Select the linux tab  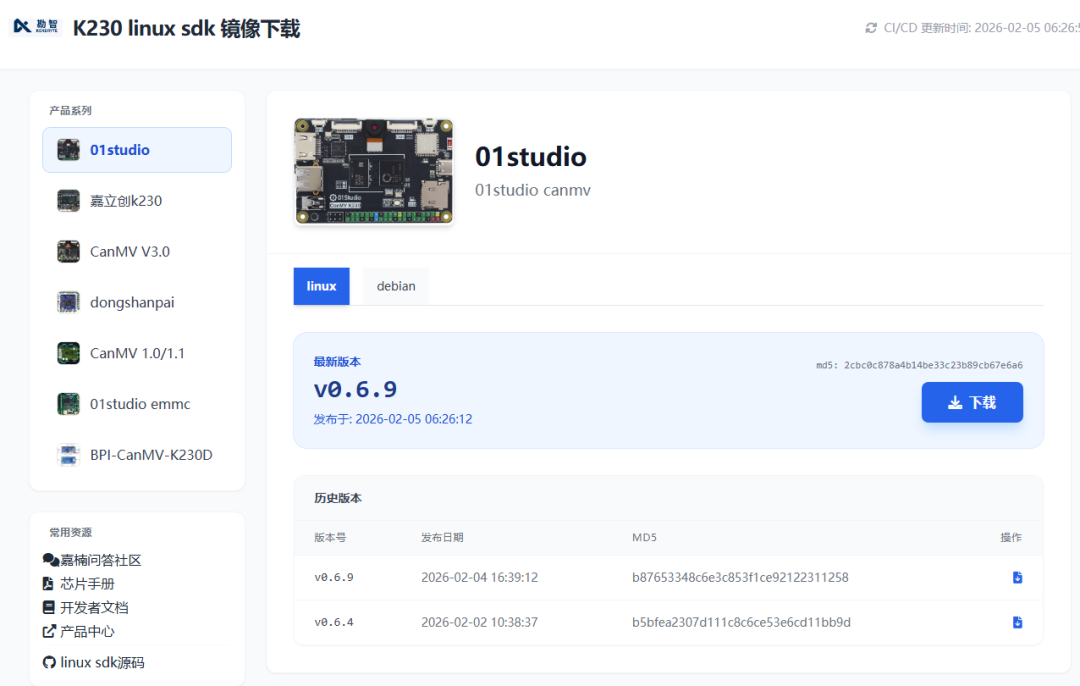click(x=321, y=285)
